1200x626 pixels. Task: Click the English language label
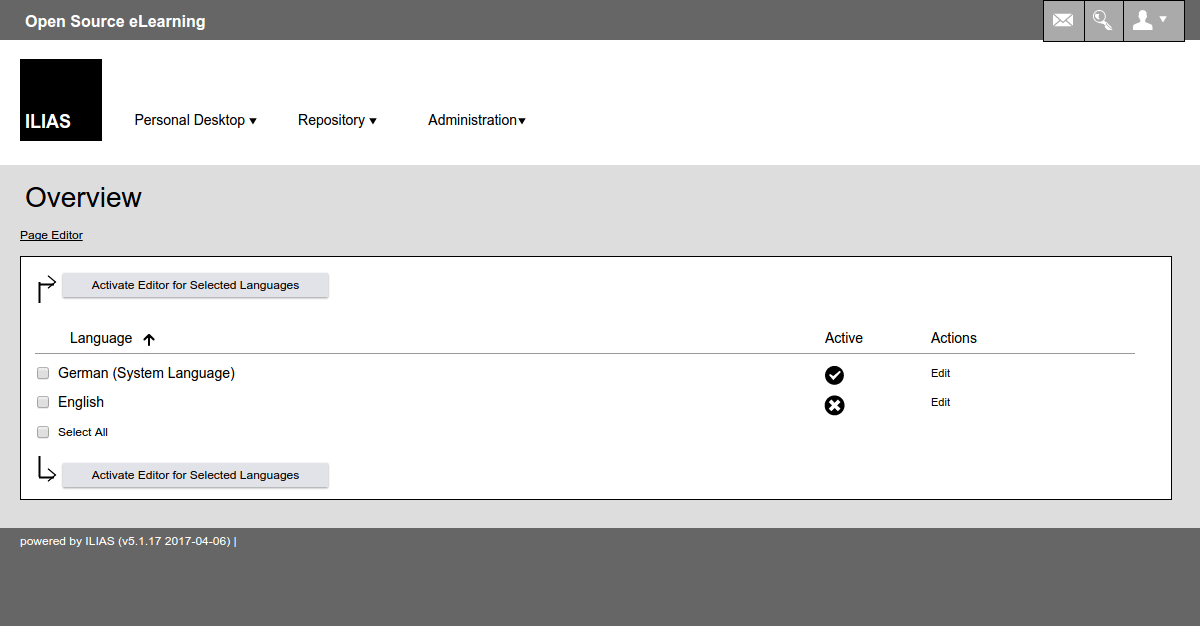(81, 402)
